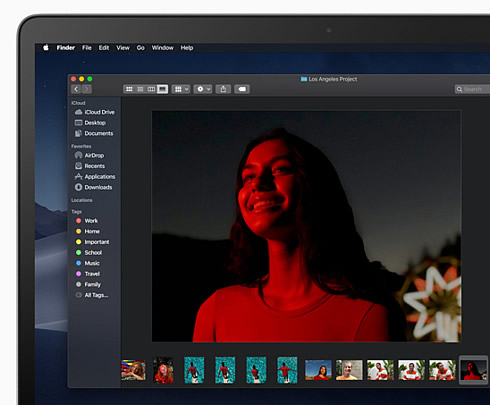Open the group-by arrangement dropdown
490x405 pixels.
click(x=181, y=89)
